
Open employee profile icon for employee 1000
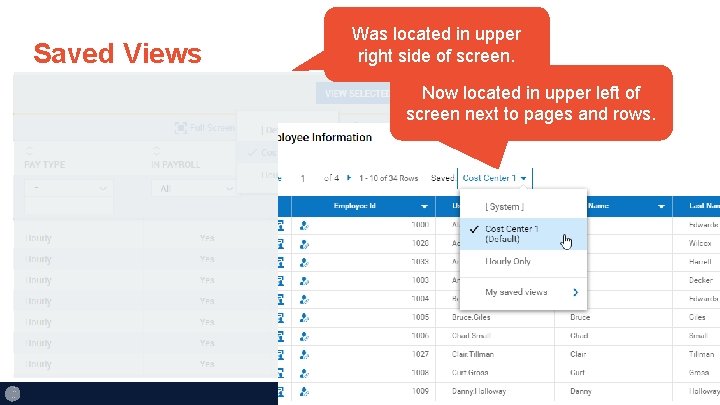(304, 225)
